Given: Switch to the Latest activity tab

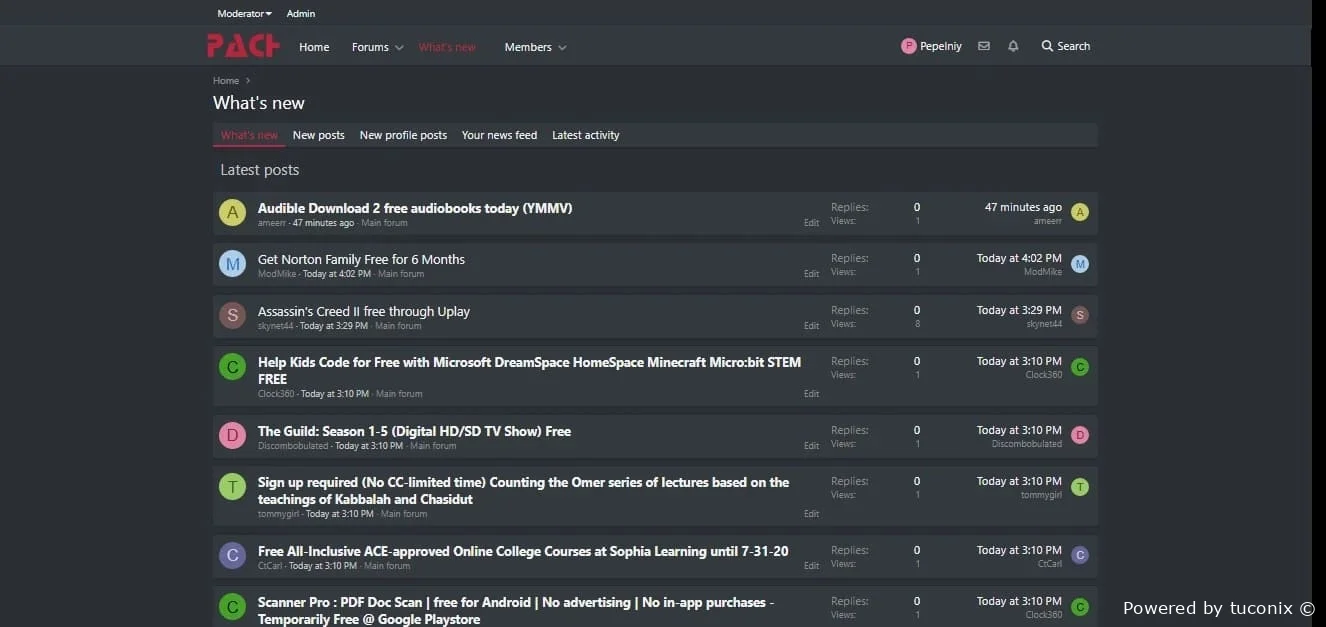Looking at the screenshot, I should 585,135.
